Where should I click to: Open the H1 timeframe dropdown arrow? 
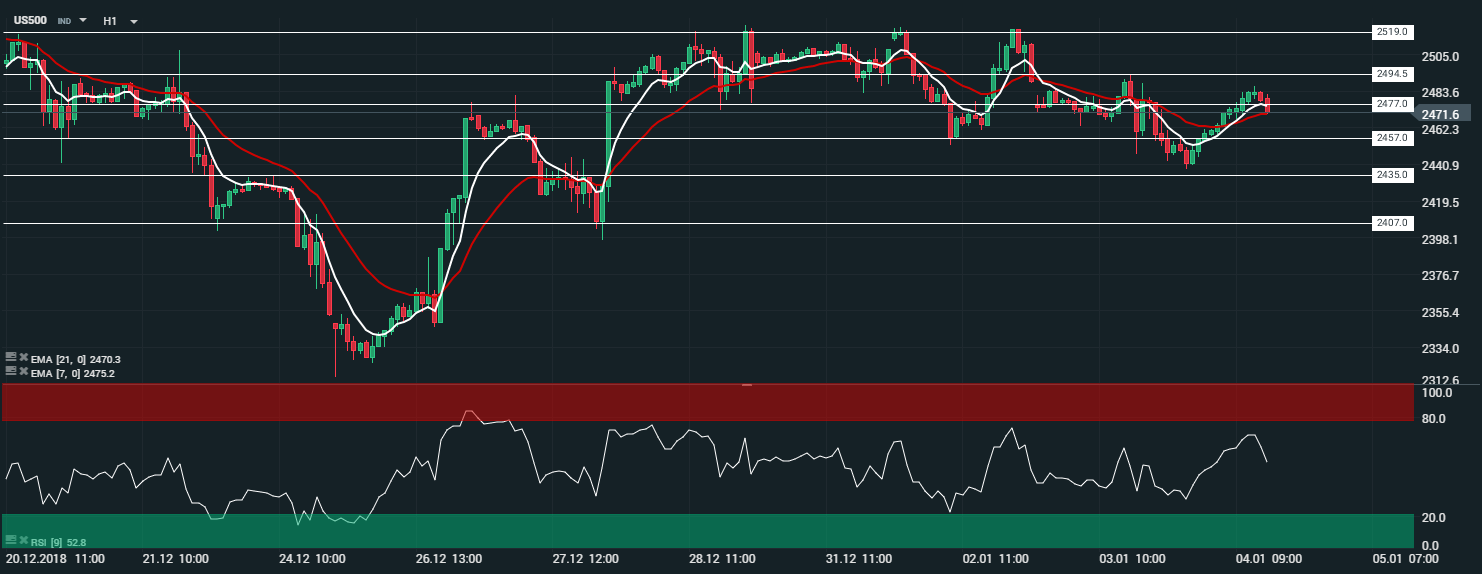[x=134, y=21]
